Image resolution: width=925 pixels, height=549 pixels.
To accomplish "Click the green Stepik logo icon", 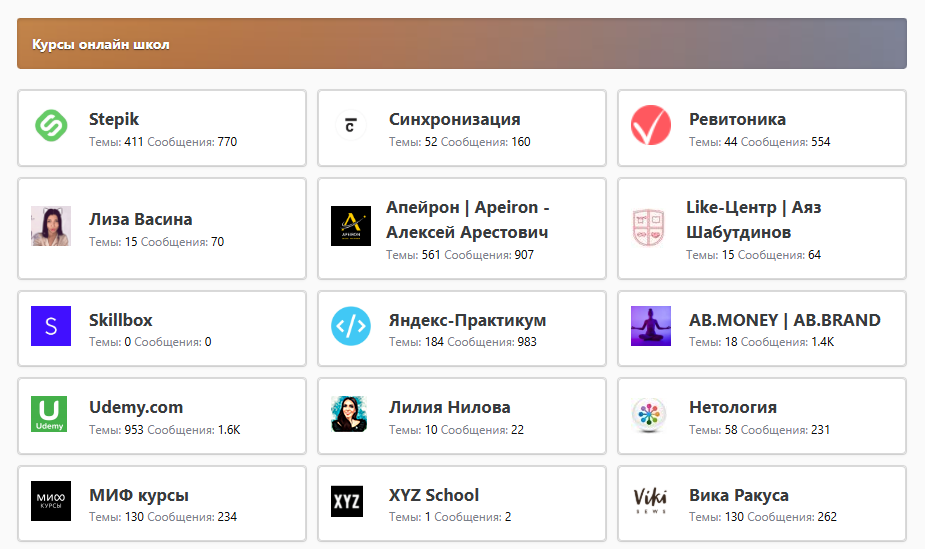I will coord(51,126).
